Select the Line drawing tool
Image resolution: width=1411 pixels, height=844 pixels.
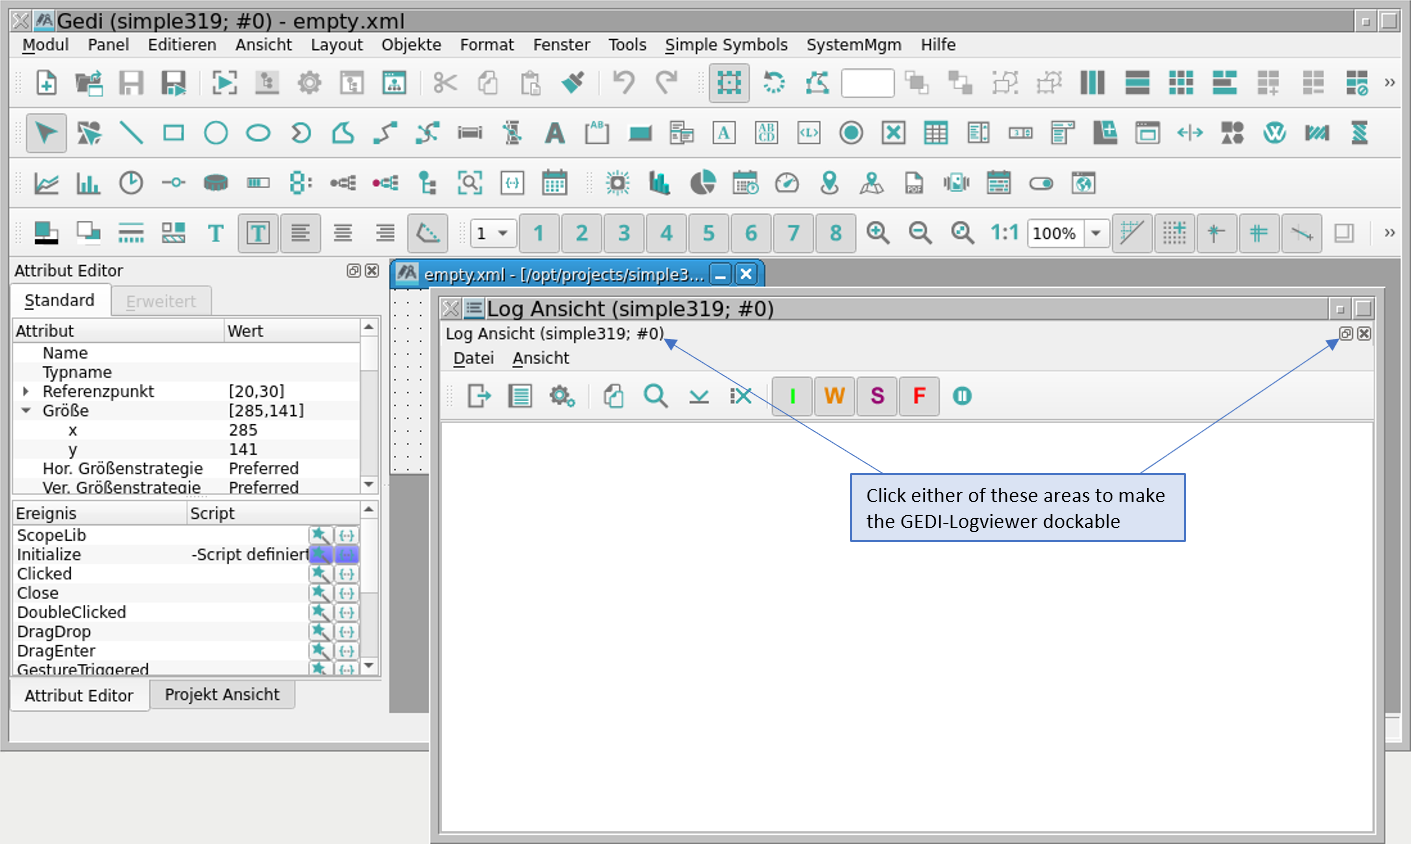(x=131, y=133)
